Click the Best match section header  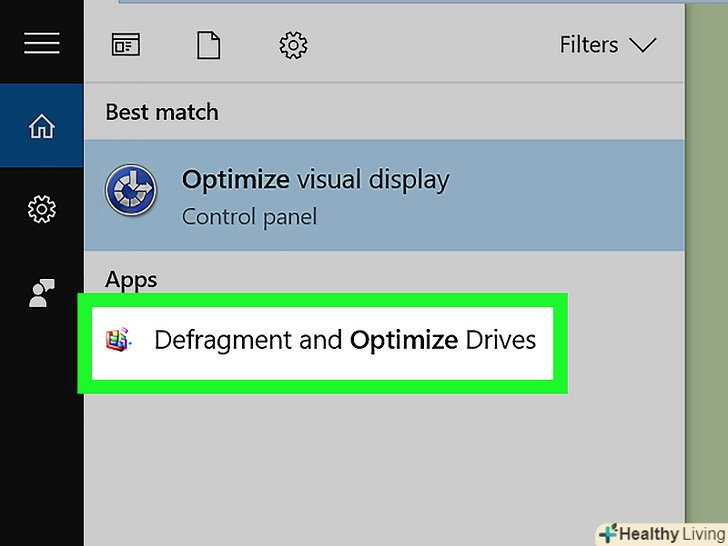click(161, 112)
